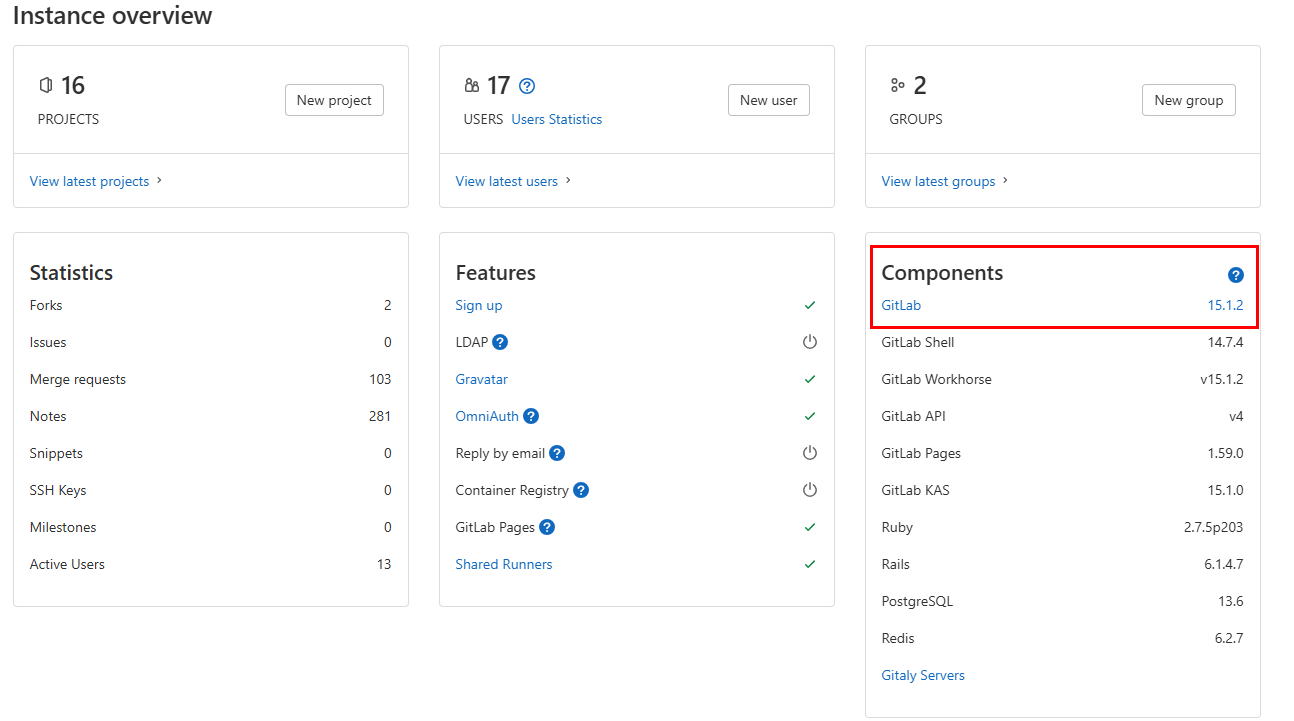Click the Users help question icon
Image resolution: width=1294 pixels, height=721 pixels.
(x=527, y=86)
